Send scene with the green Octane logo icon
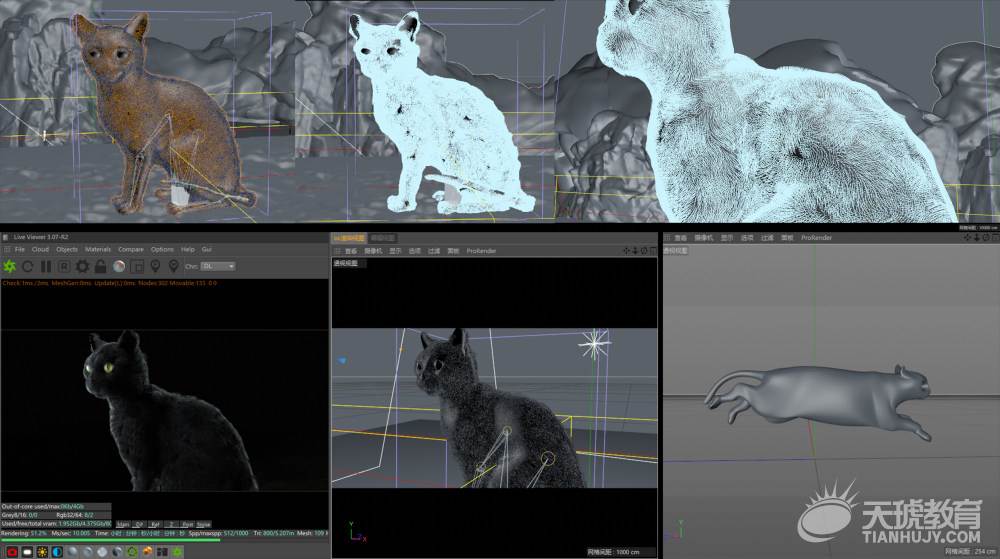 tap(10, 266)
